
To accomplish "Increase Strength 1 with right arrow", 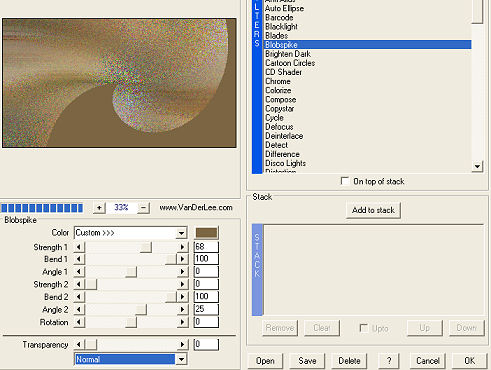I will point(182,247).
